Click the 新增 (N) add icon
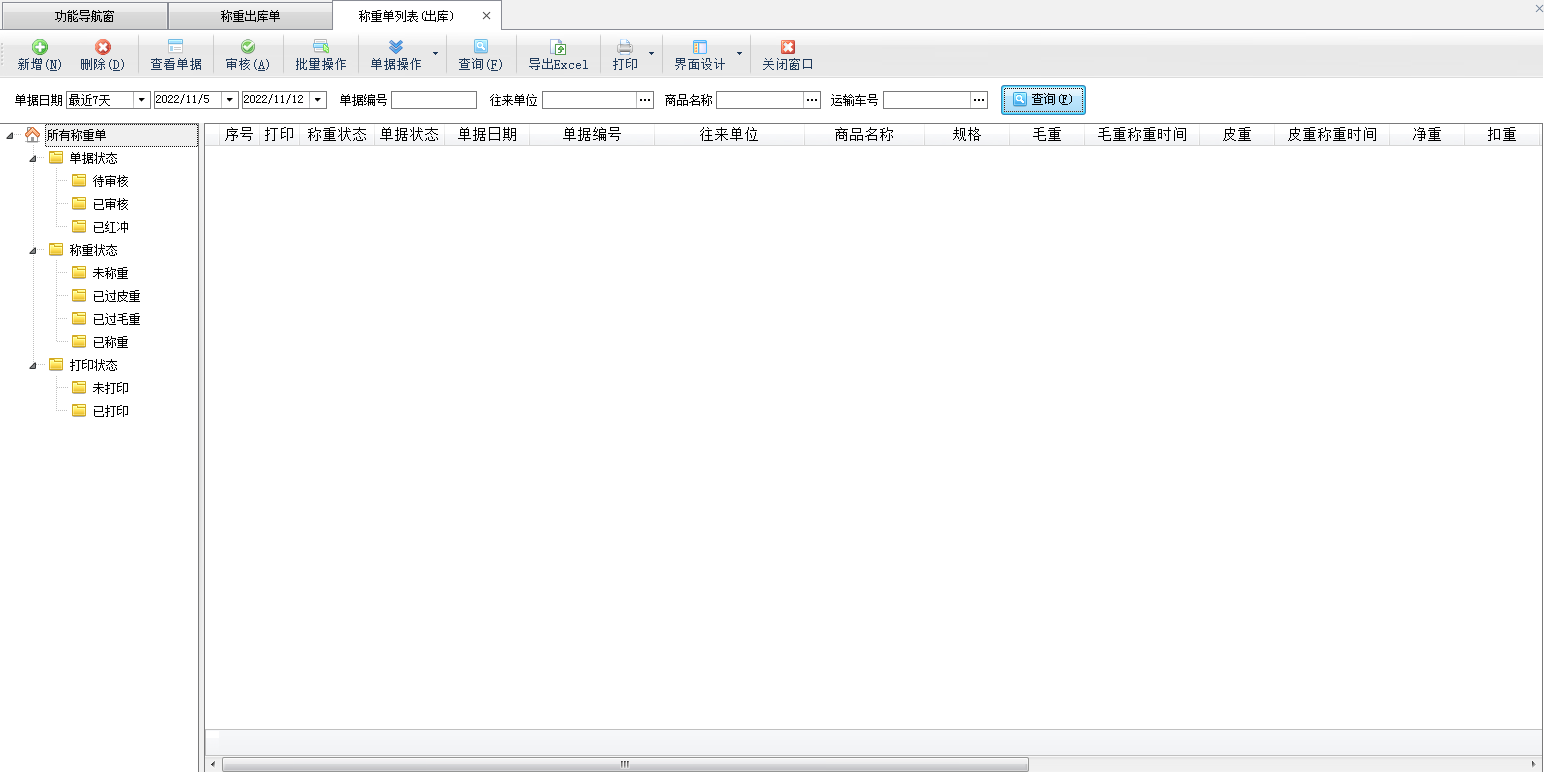 tap(39, 48)
